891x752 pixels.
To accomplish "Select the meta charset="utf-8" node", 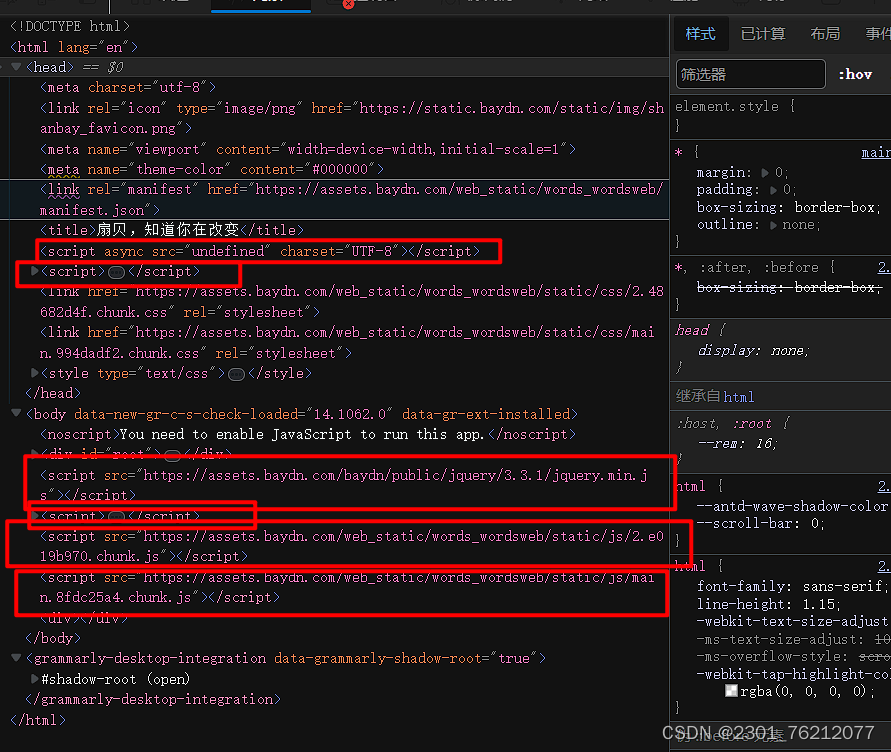I will point(128,87).
